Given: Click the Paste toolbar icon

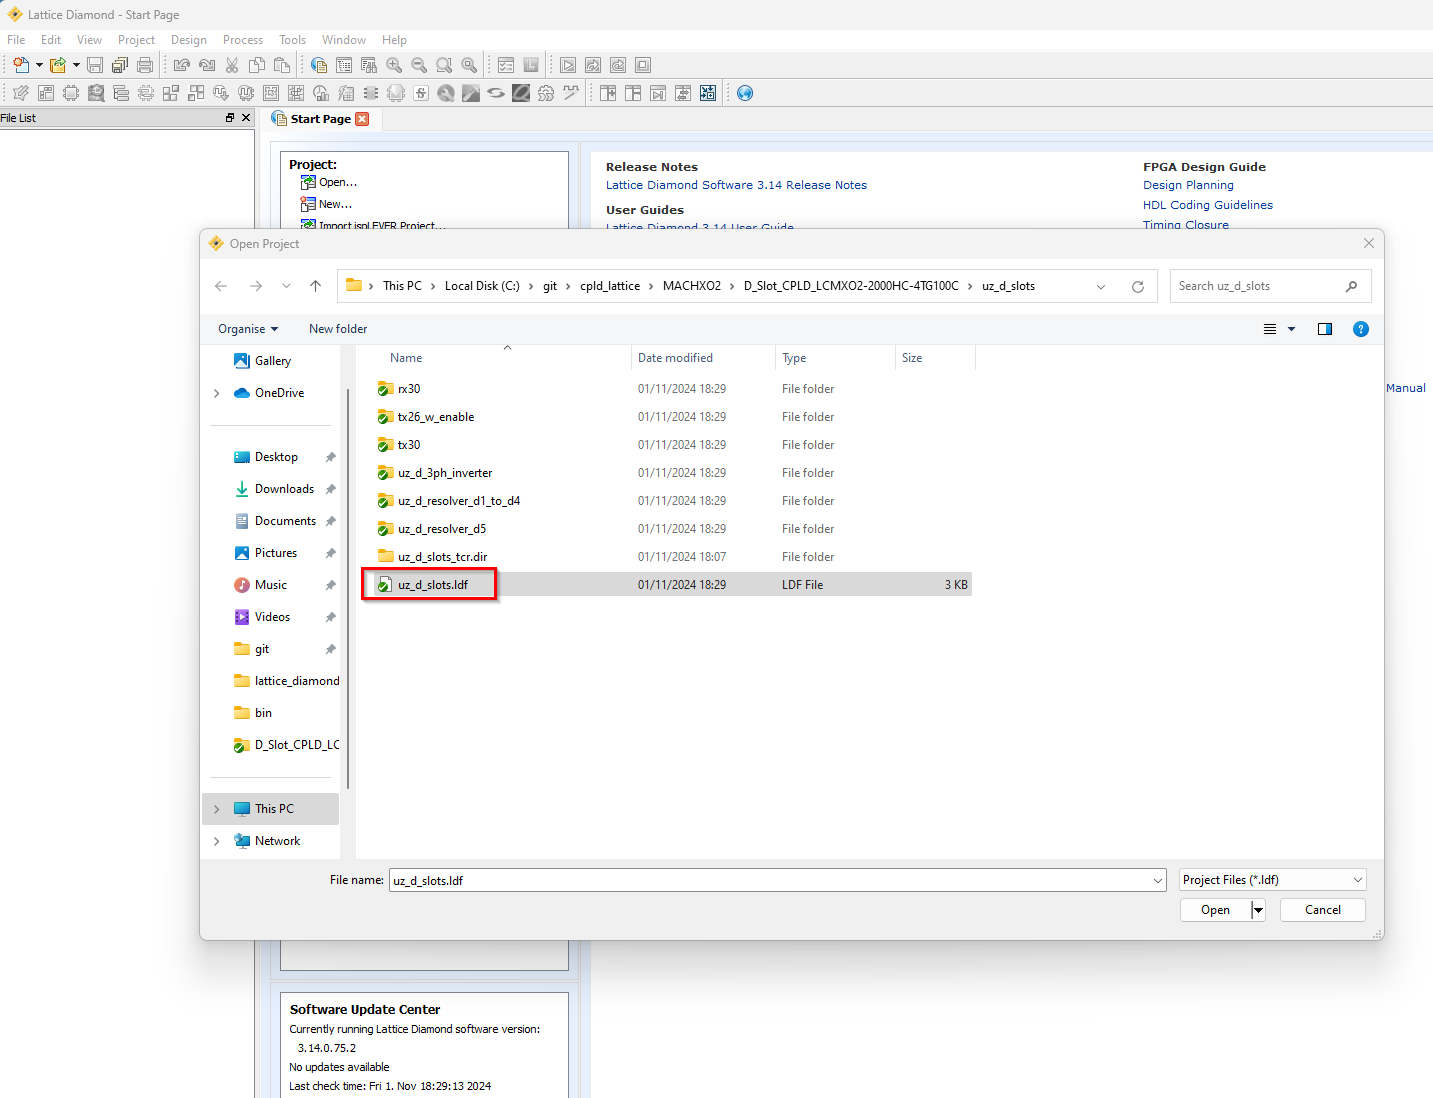Looking at the screenshot, I should [282, 65].
